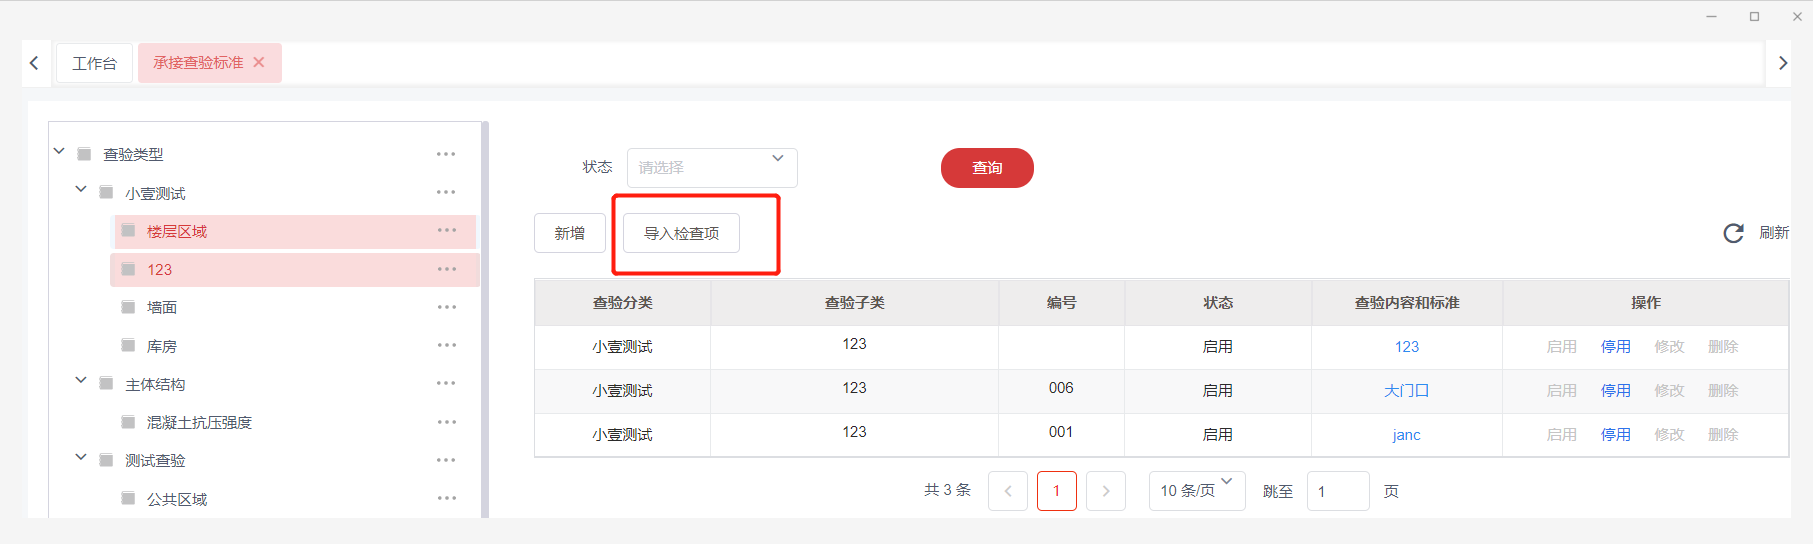Click the 导入检查项 button
Screen dimensions: 1813x544
(681, 233)
